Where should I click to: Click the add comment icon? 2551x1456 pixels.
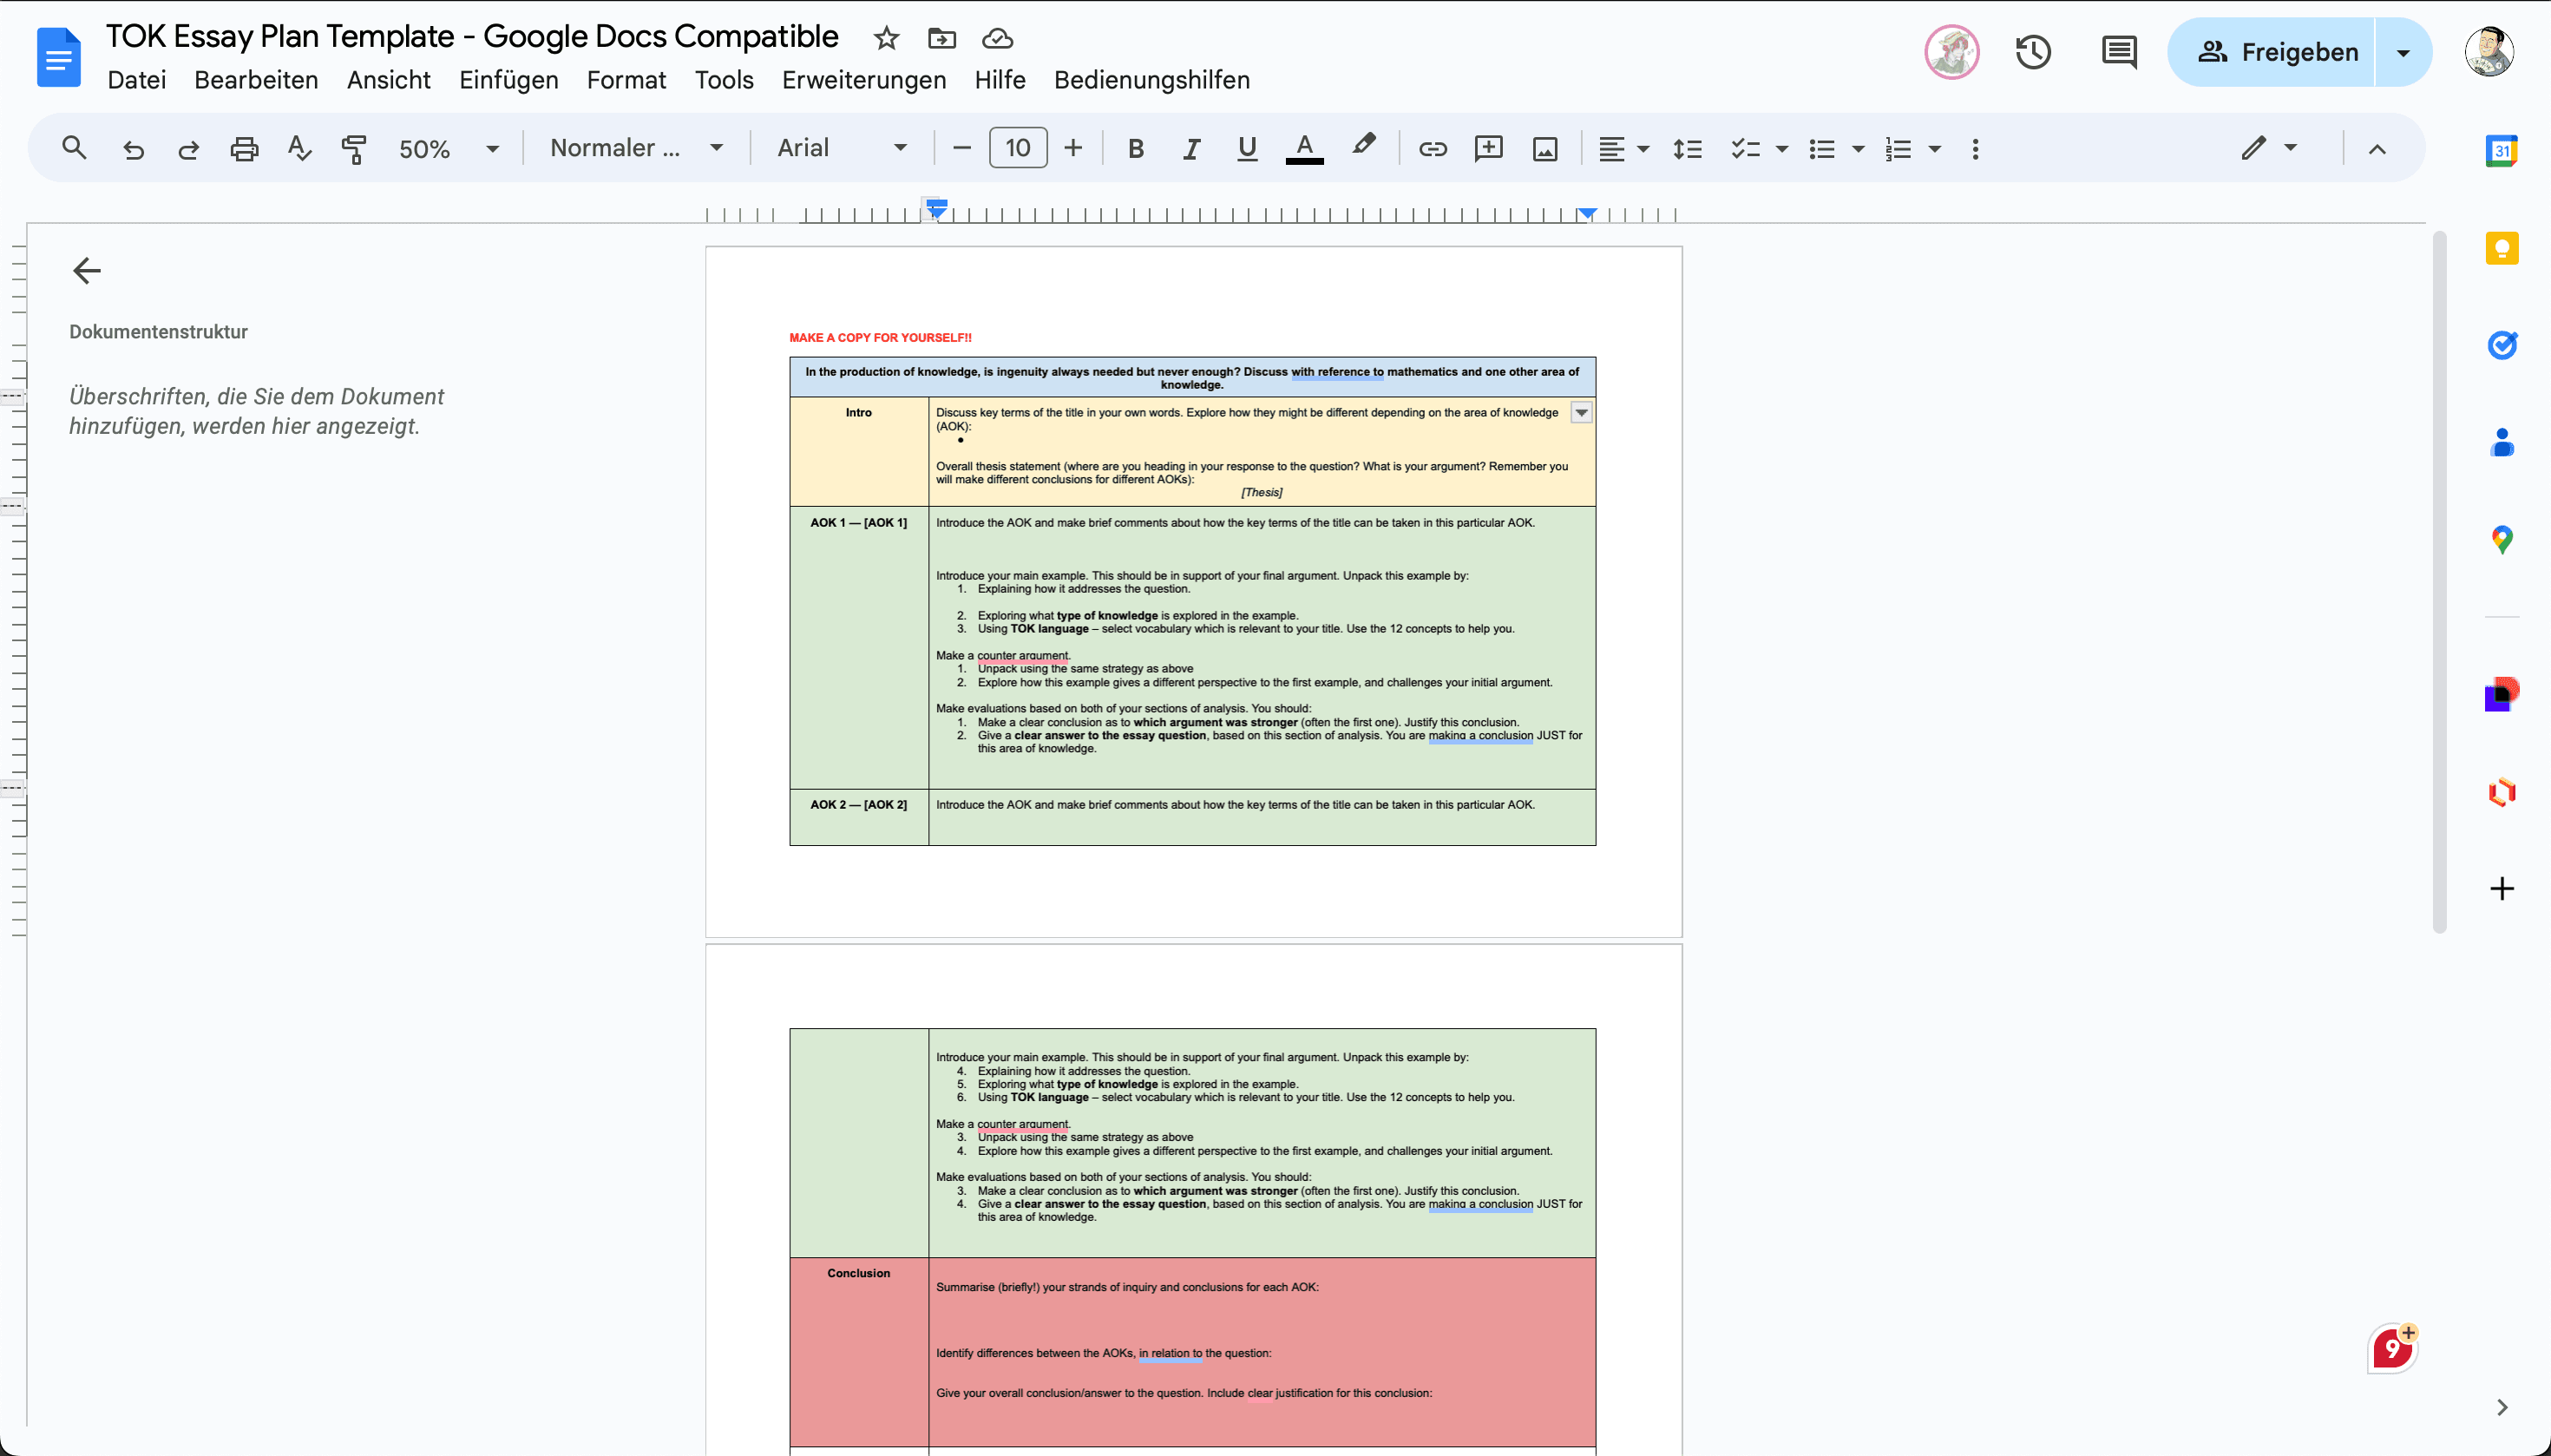pos(1488,149)
